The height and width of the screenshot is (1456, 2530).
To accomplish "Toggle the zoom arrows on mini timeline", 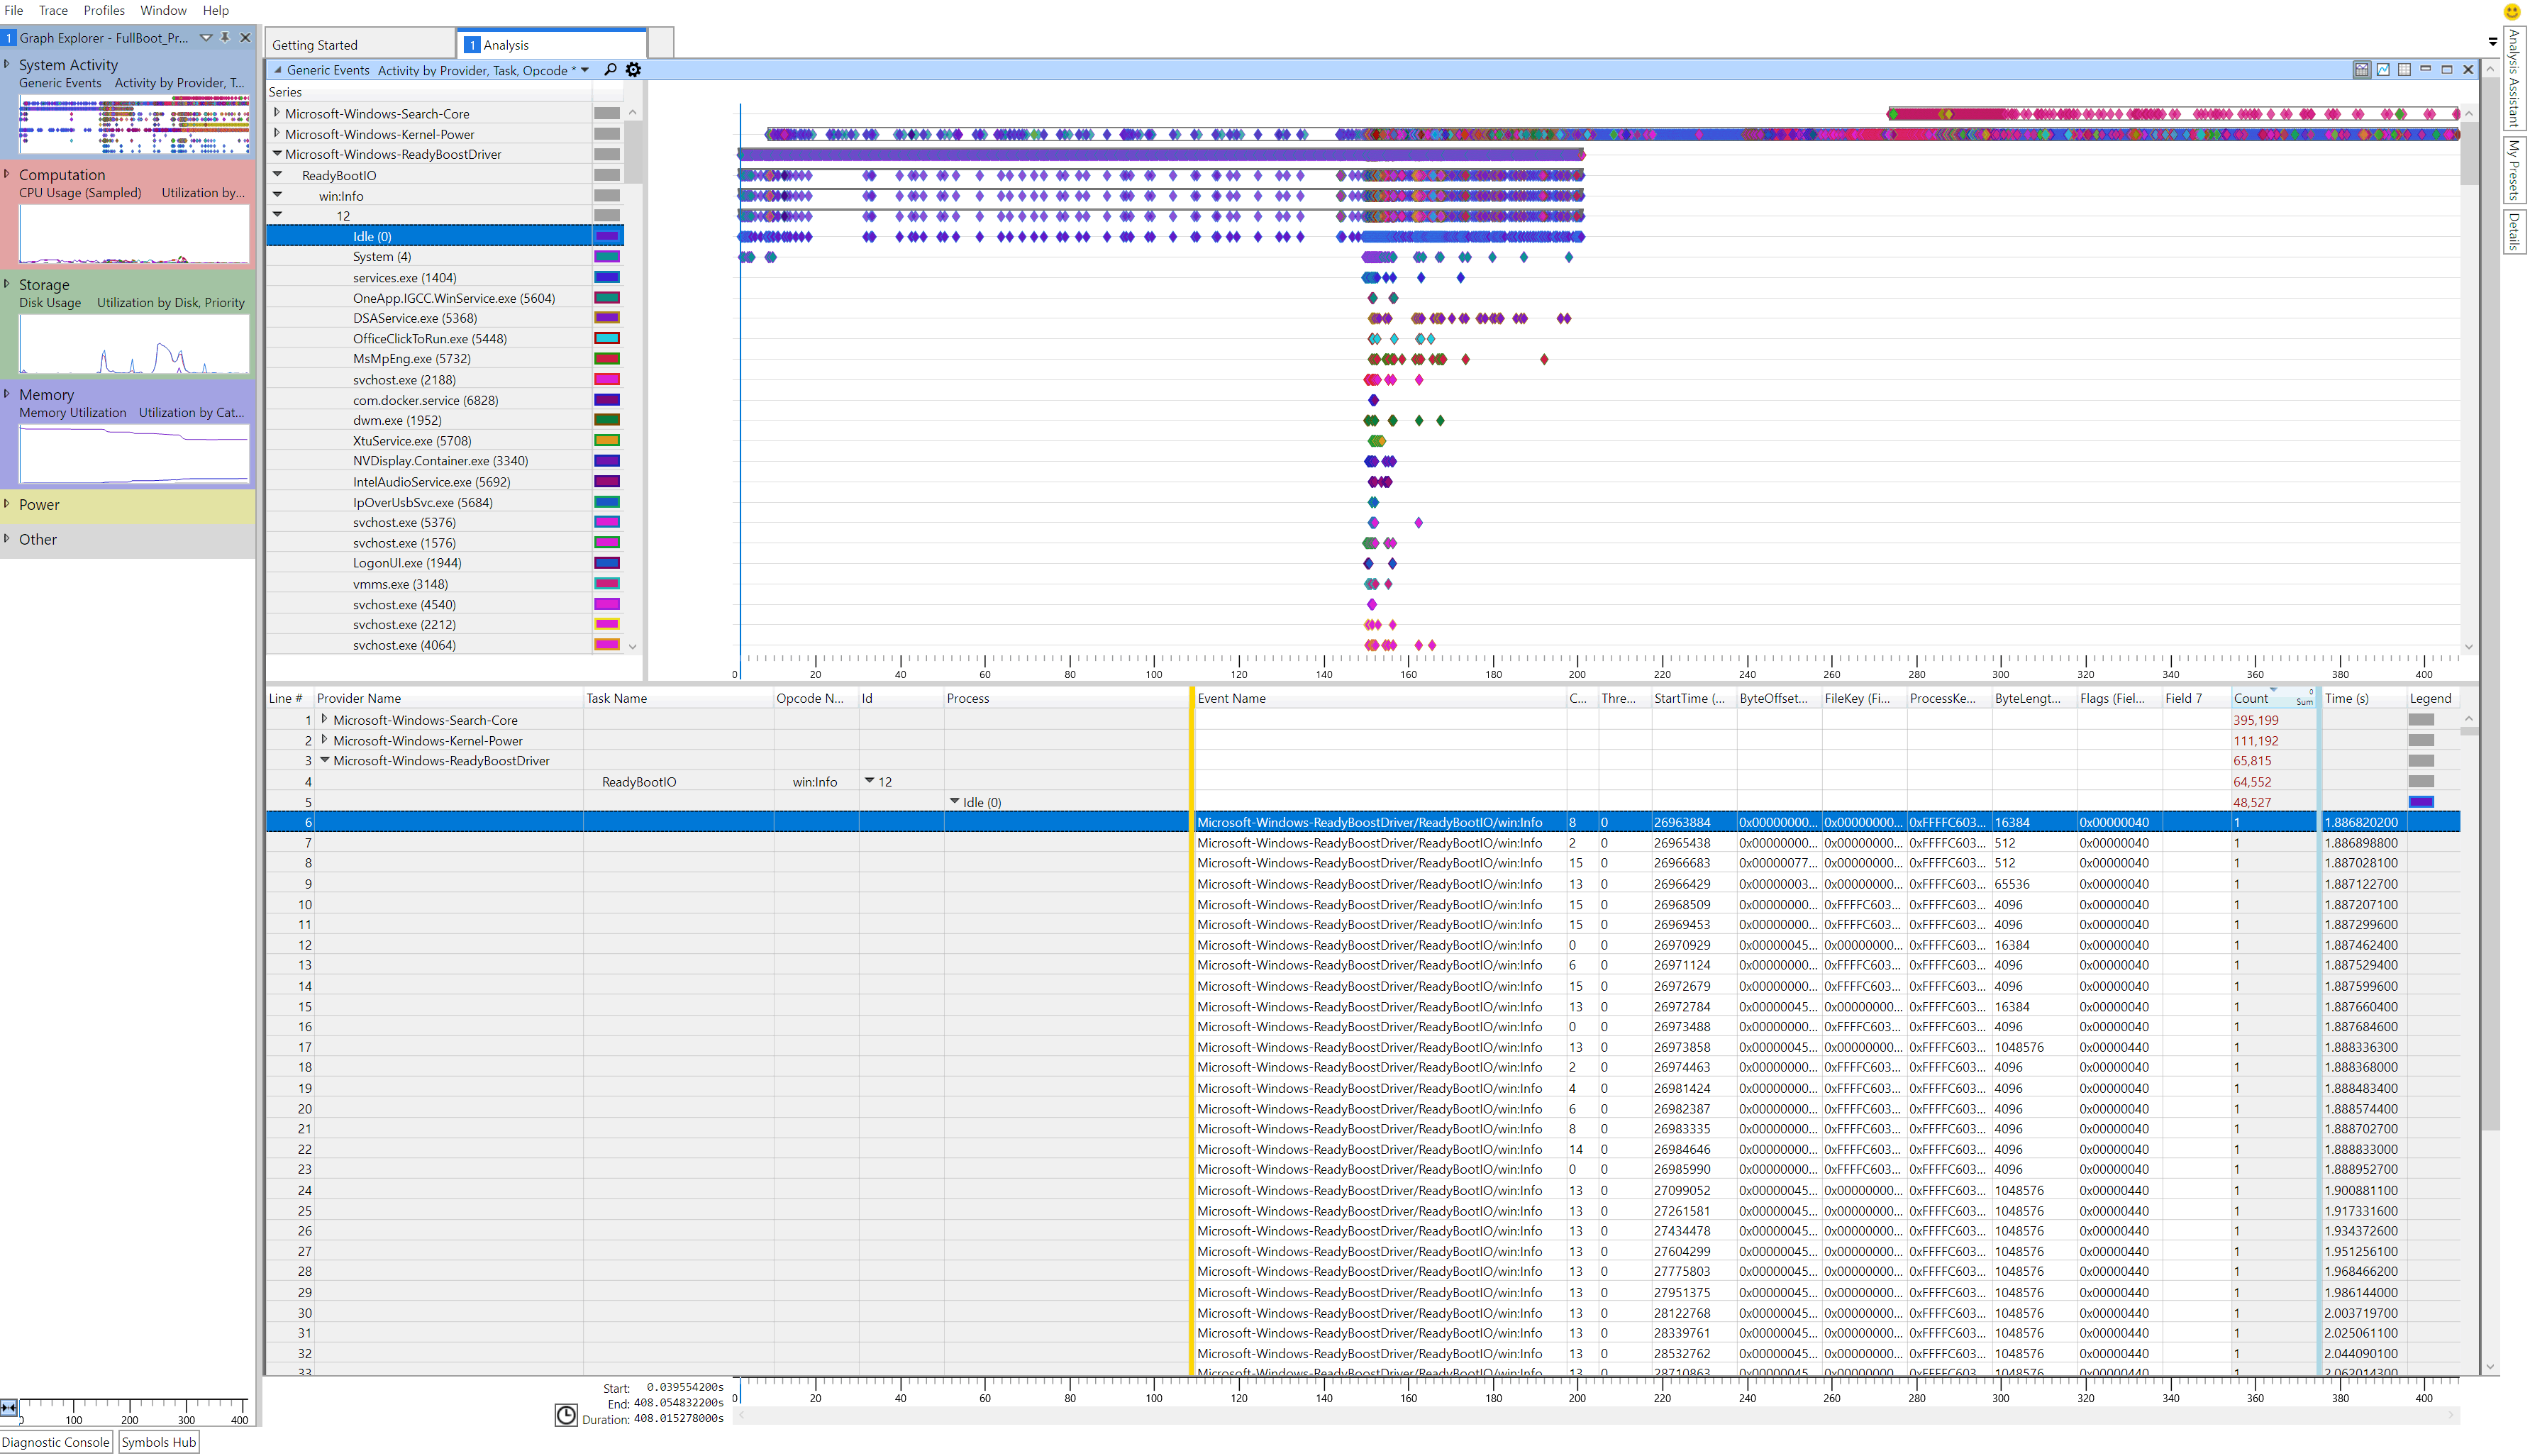I will pos(9,1407).
